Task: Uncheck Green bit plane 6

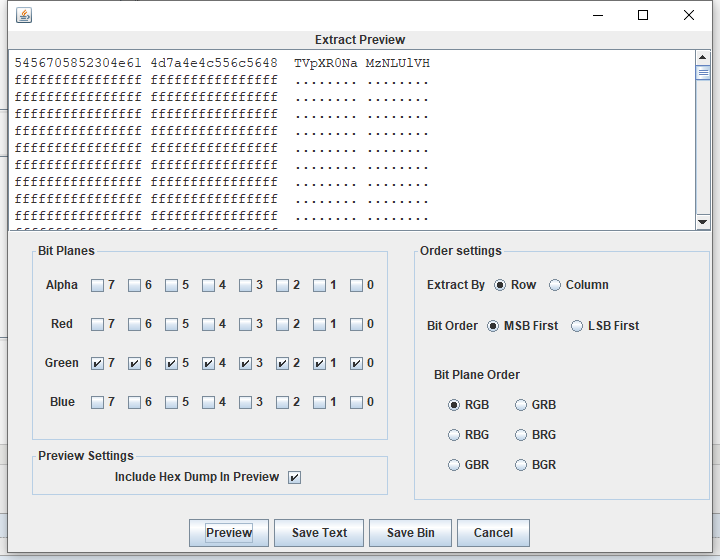Action: click(x=134, y=364)
